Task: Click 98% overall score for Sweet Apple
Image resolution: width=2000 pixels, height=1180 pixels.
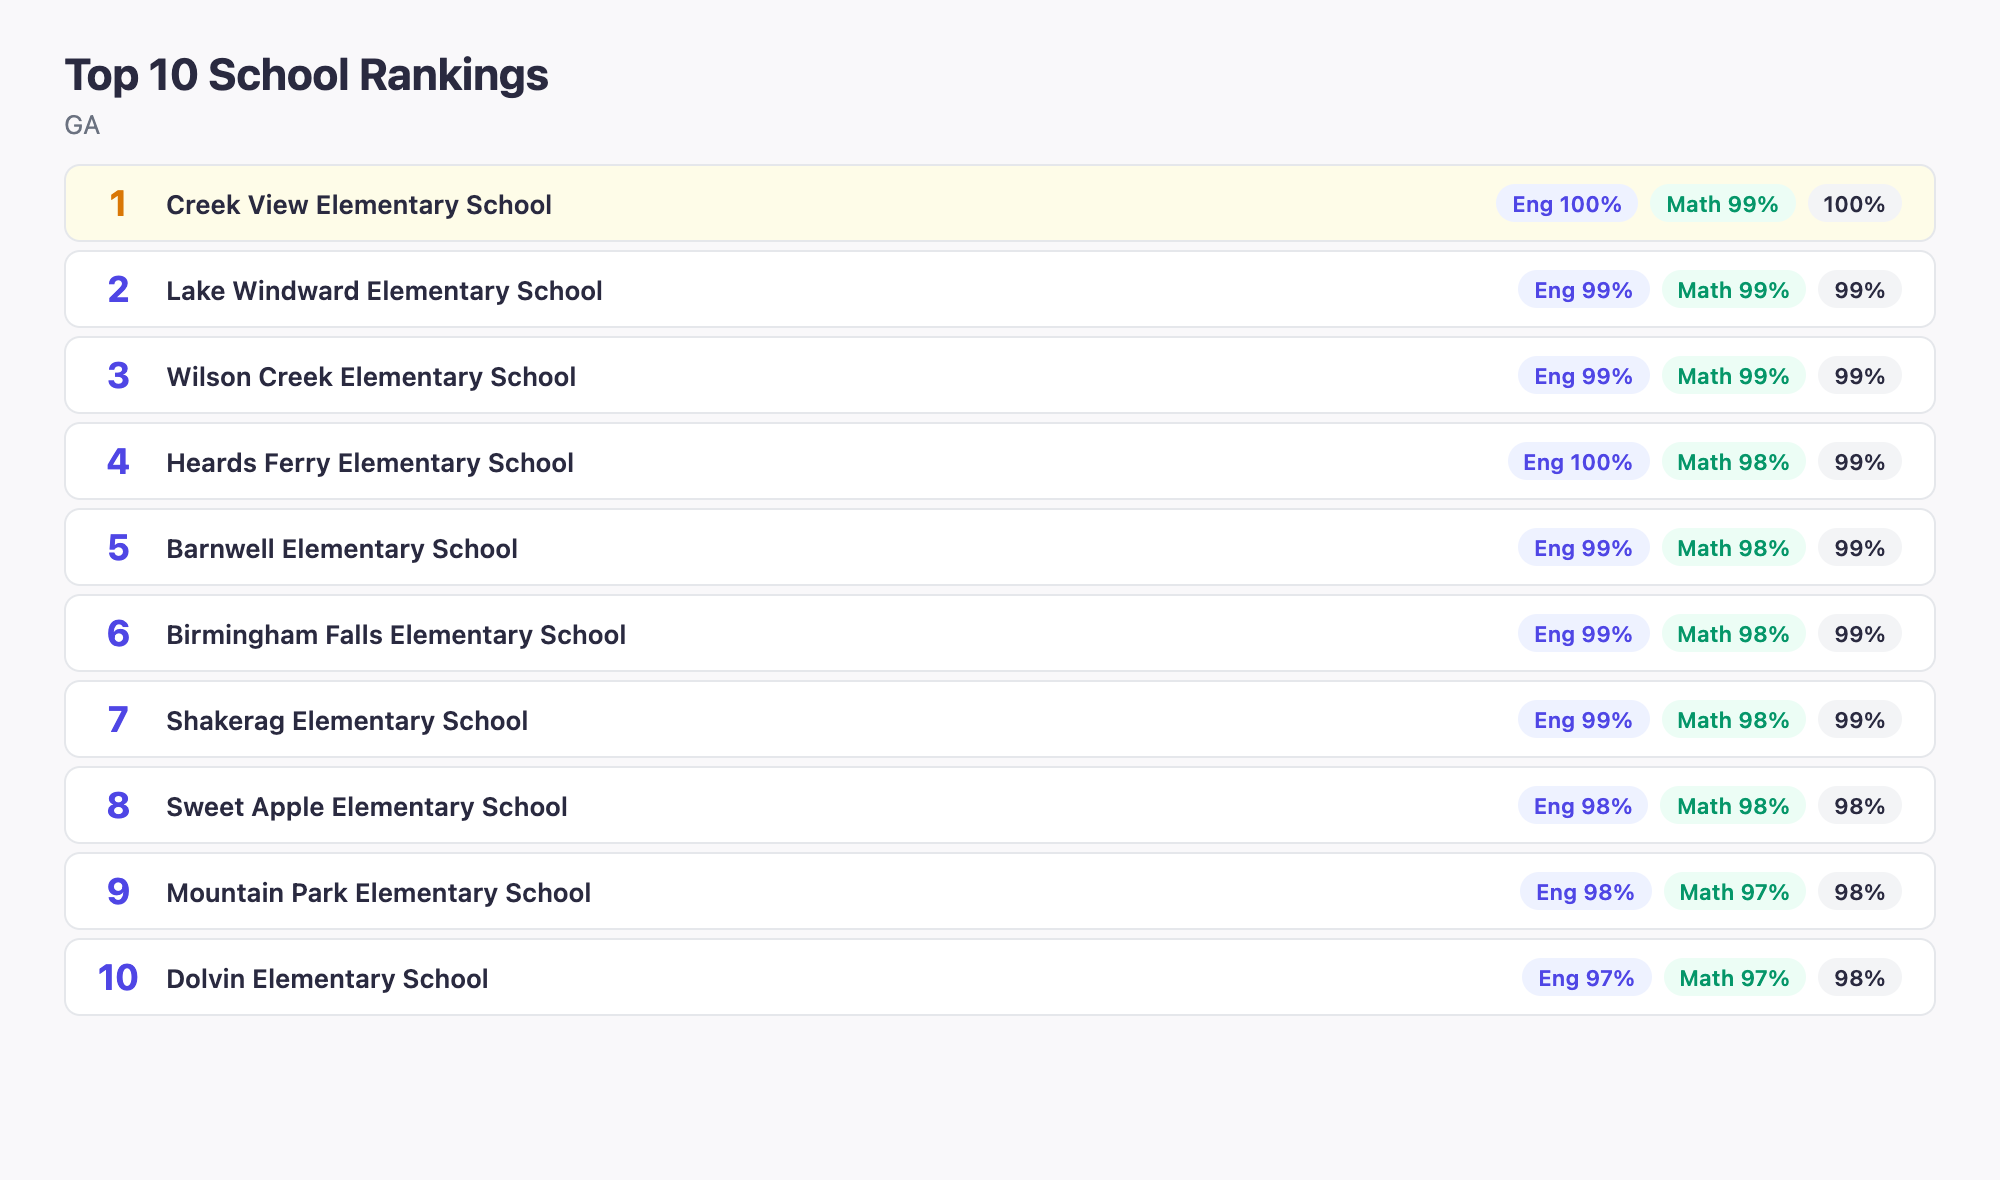Action: (1860, 806)
